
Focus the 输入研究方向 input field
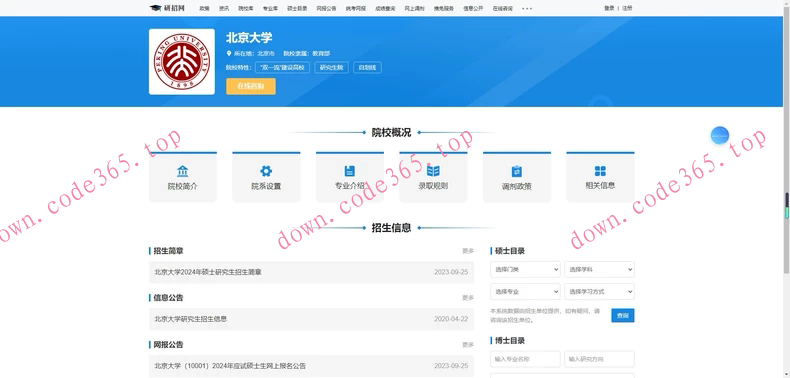(599, 359)
